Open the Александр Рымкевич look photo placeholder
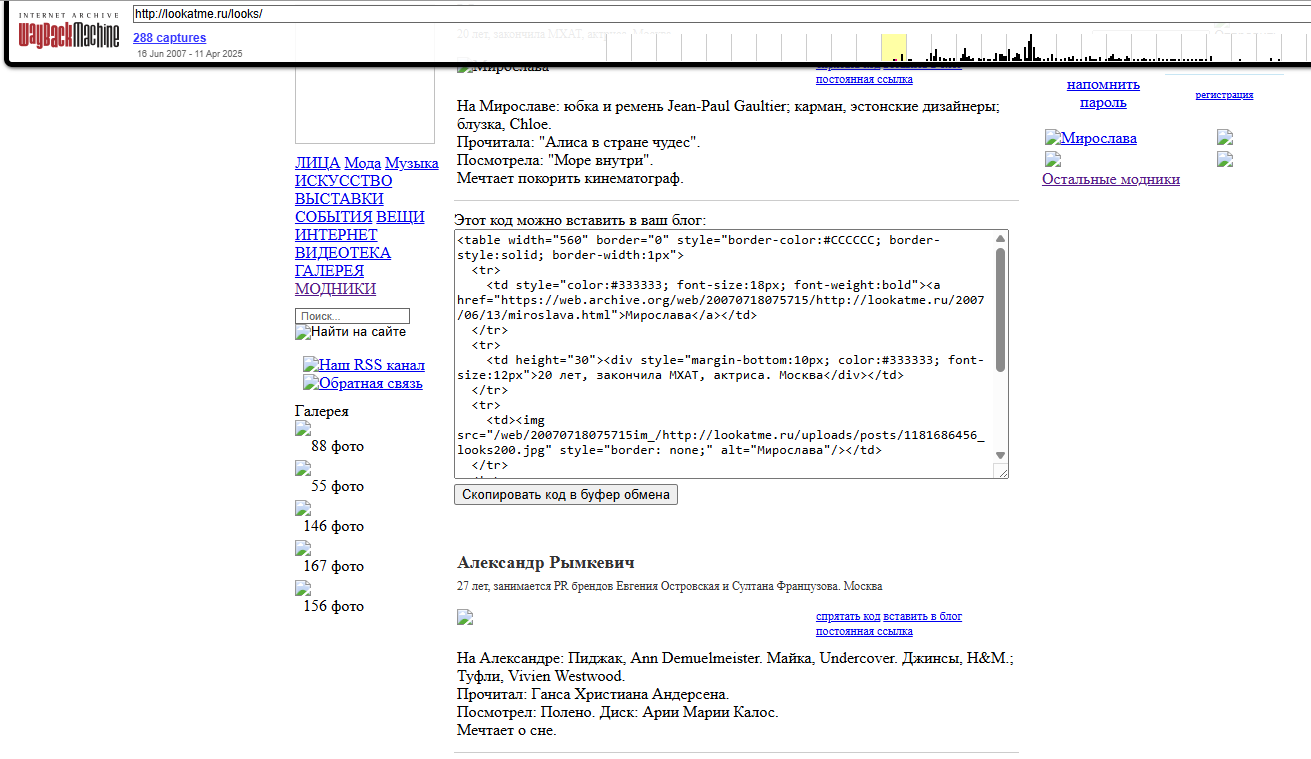This screenshot has width=1311, height=759. click(x=465, y=617)
